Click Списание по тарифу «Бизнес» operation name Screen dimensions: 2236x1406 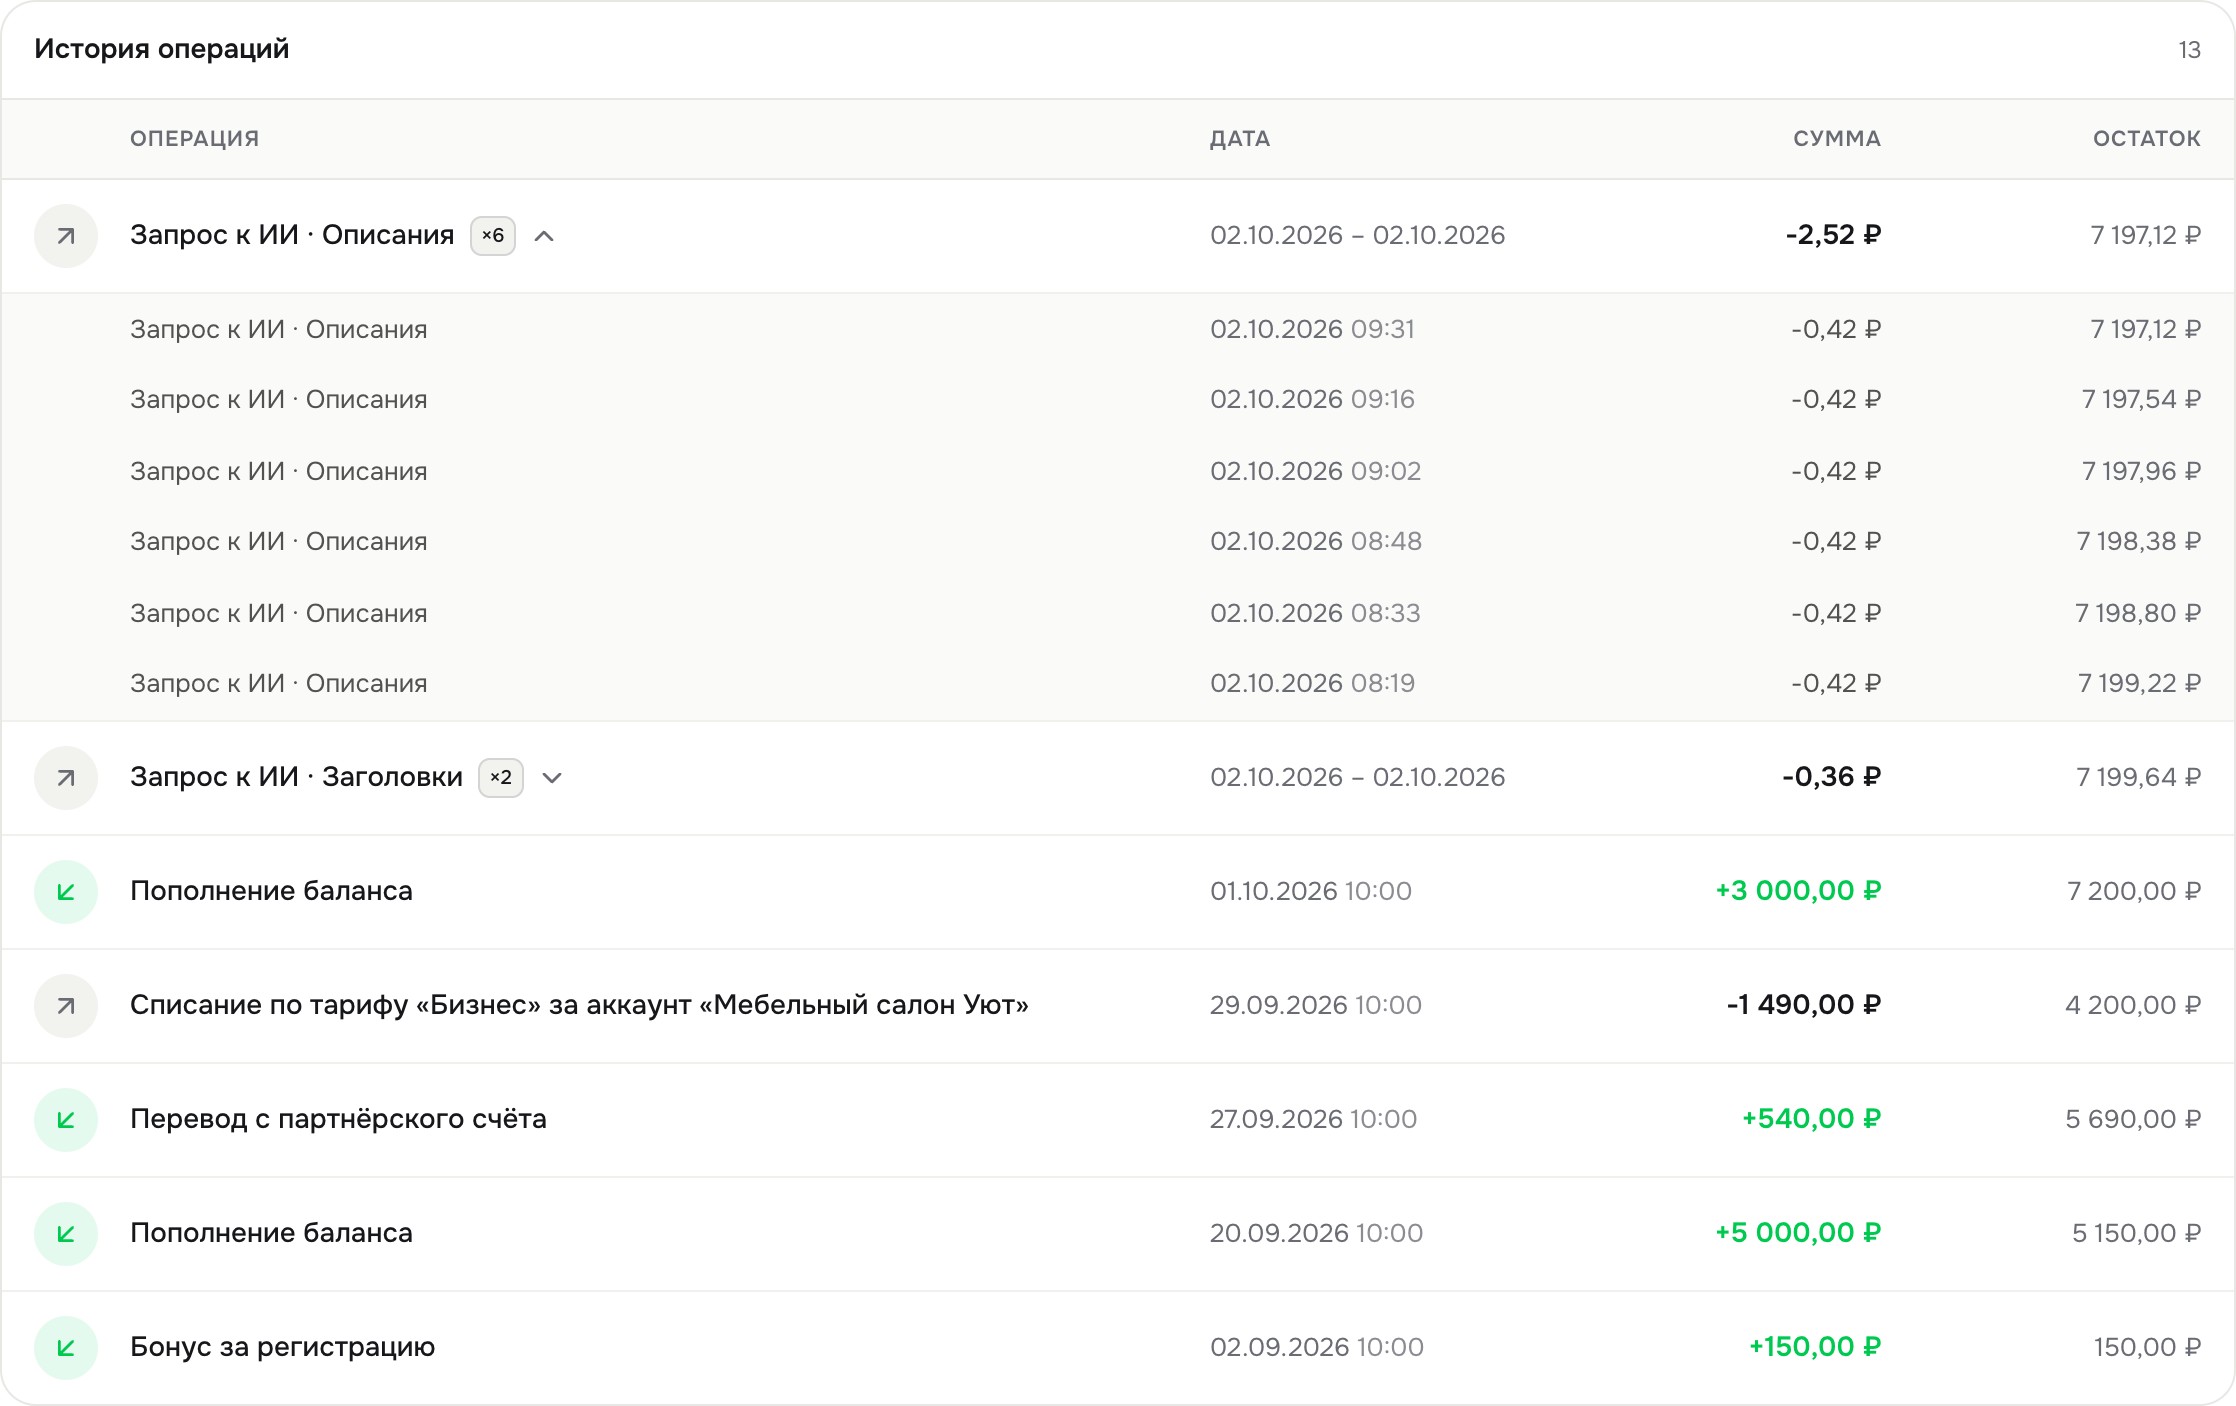tap(579, 1005)
